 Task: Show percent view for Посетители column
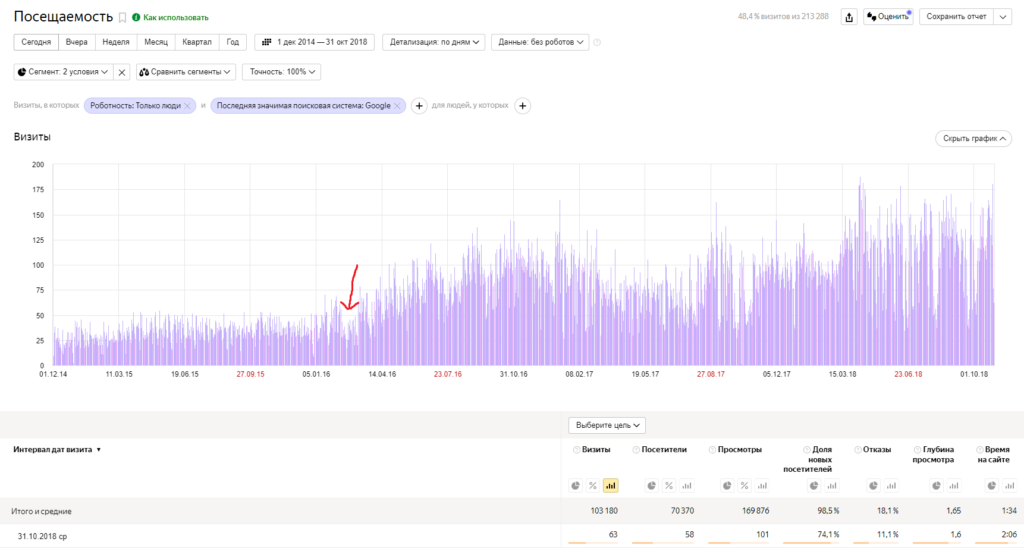(669, 485)
